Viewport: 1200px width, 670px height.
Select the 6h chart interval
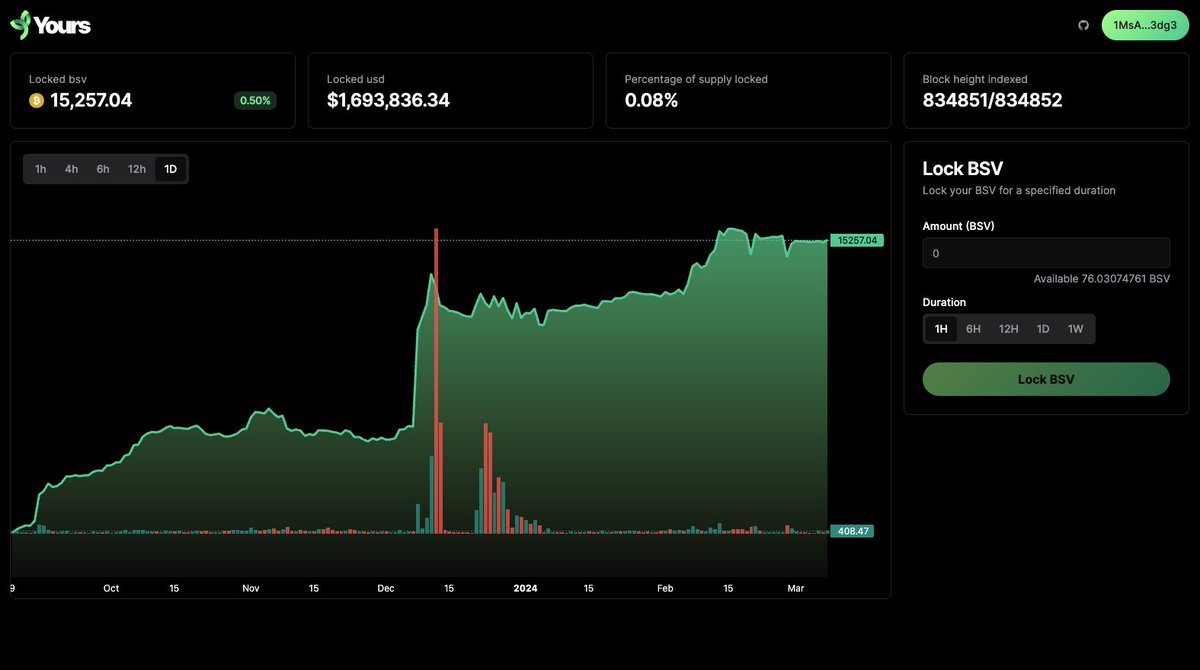tap(103, 169)
